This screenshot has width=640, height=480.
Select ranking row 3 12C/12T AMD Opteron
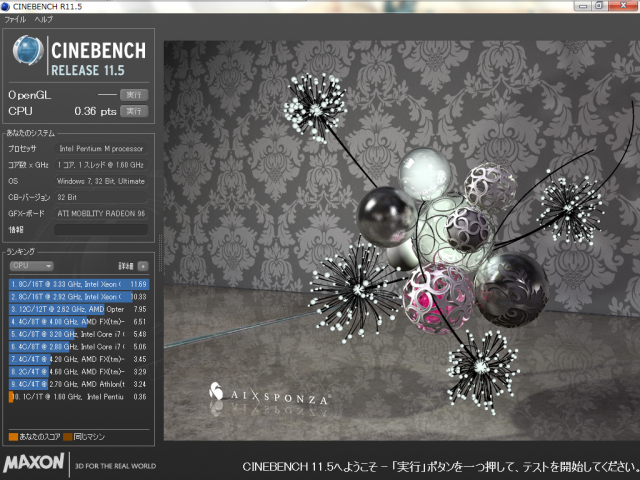tap(79, 309)
